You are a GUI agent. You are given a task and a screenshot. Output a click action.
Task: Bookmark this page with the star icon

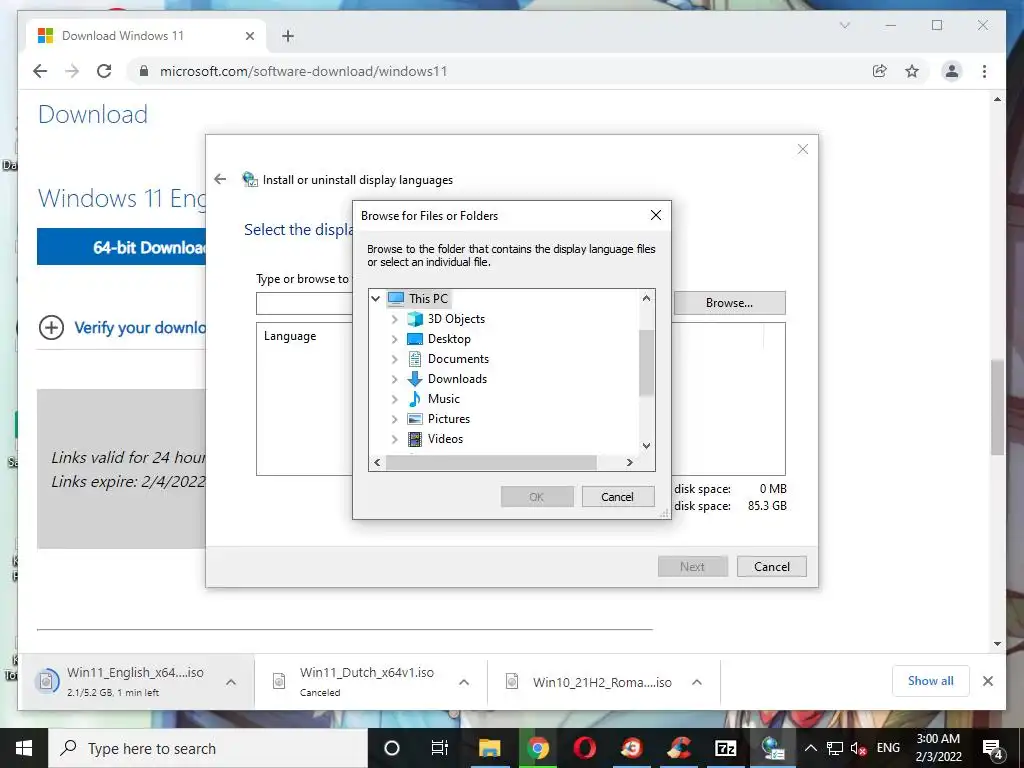coord(912,71)
